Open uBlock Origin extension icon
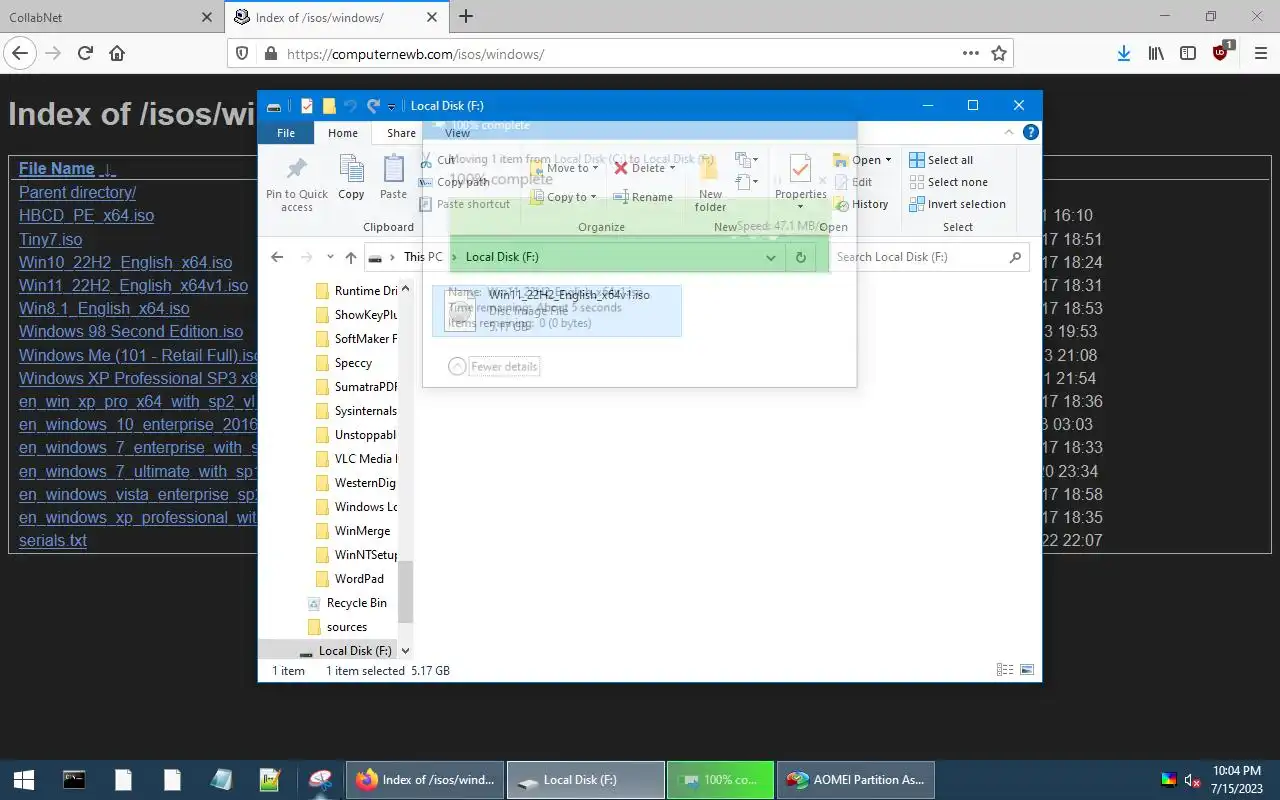1280x800 pixels. click(1221, 53)
